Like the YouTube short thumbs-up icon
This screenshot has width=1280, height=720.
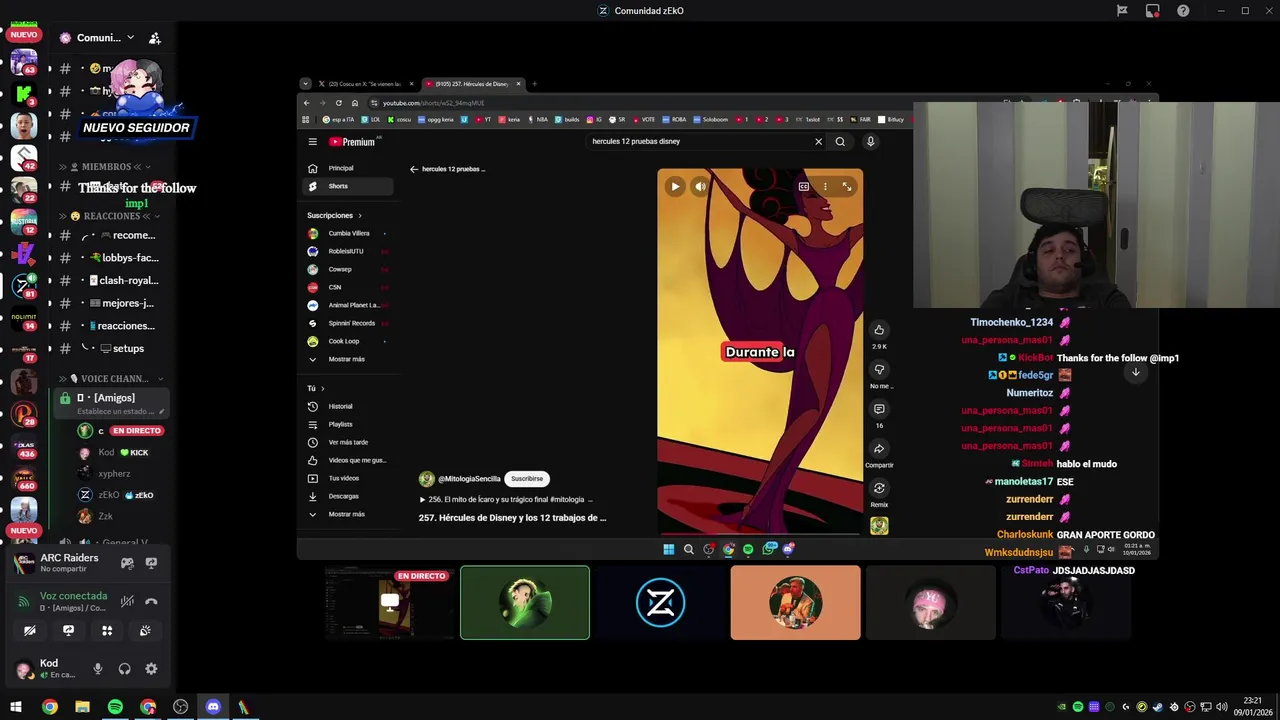879,330
